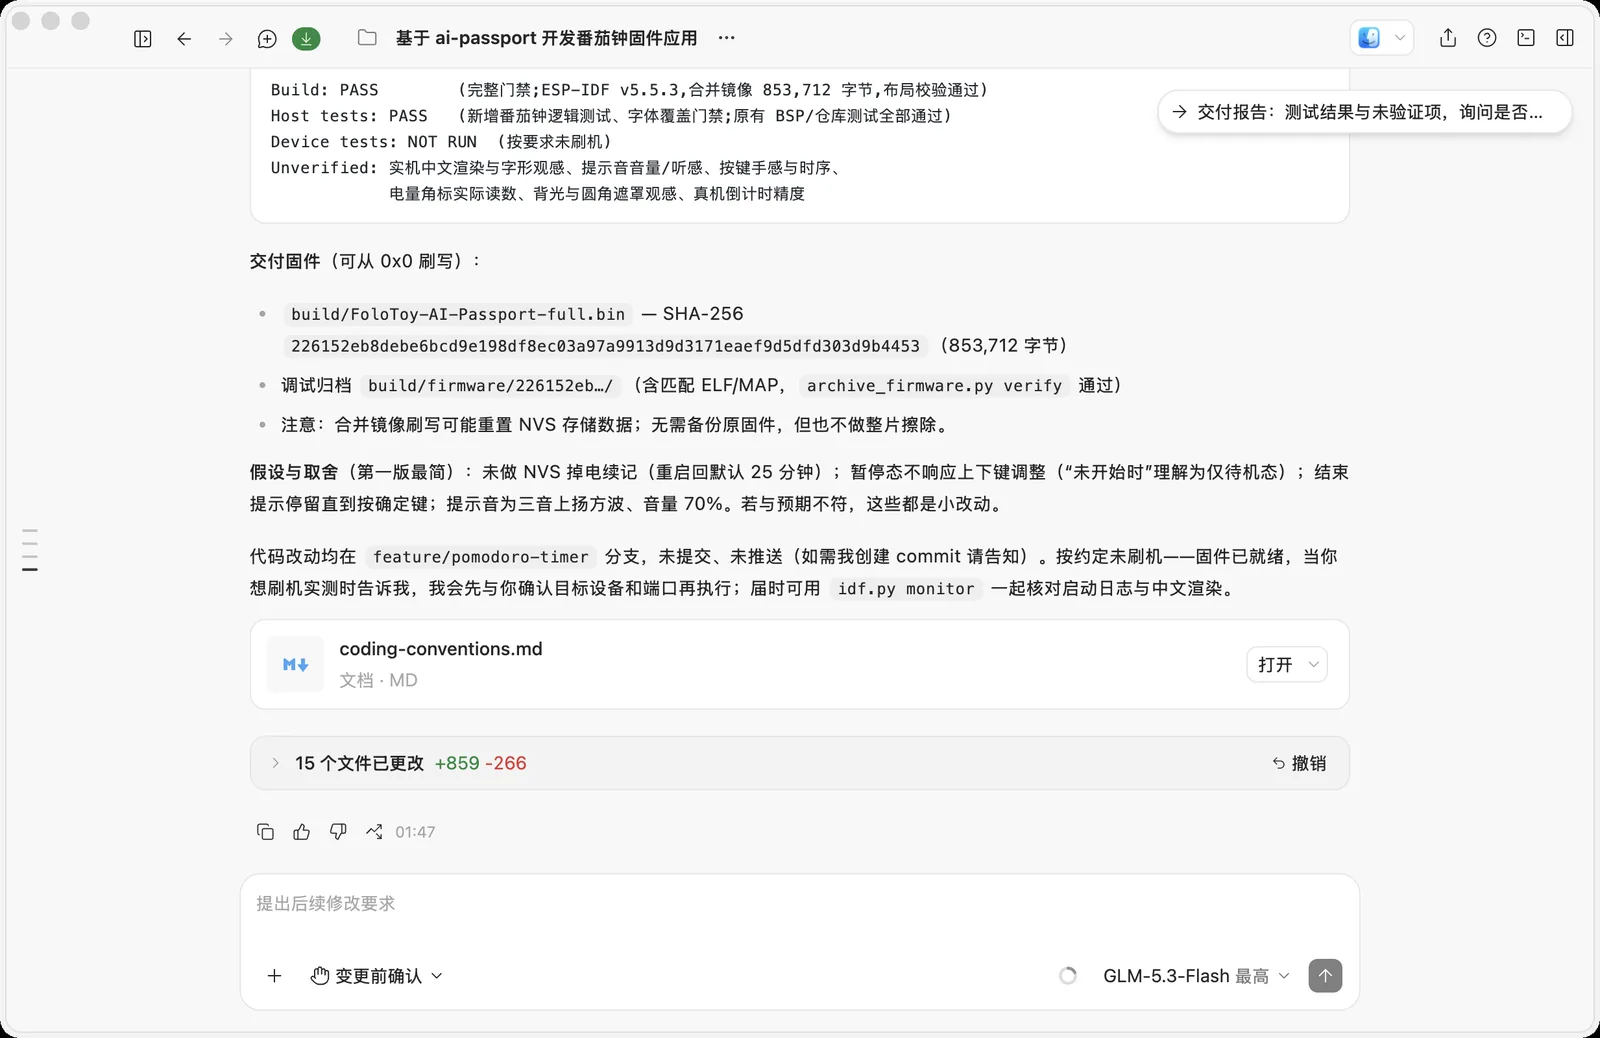Open the 变更前确认 approval mode dropdown
Viewport: 1600px width, 1038px height.
pos(377,976)
